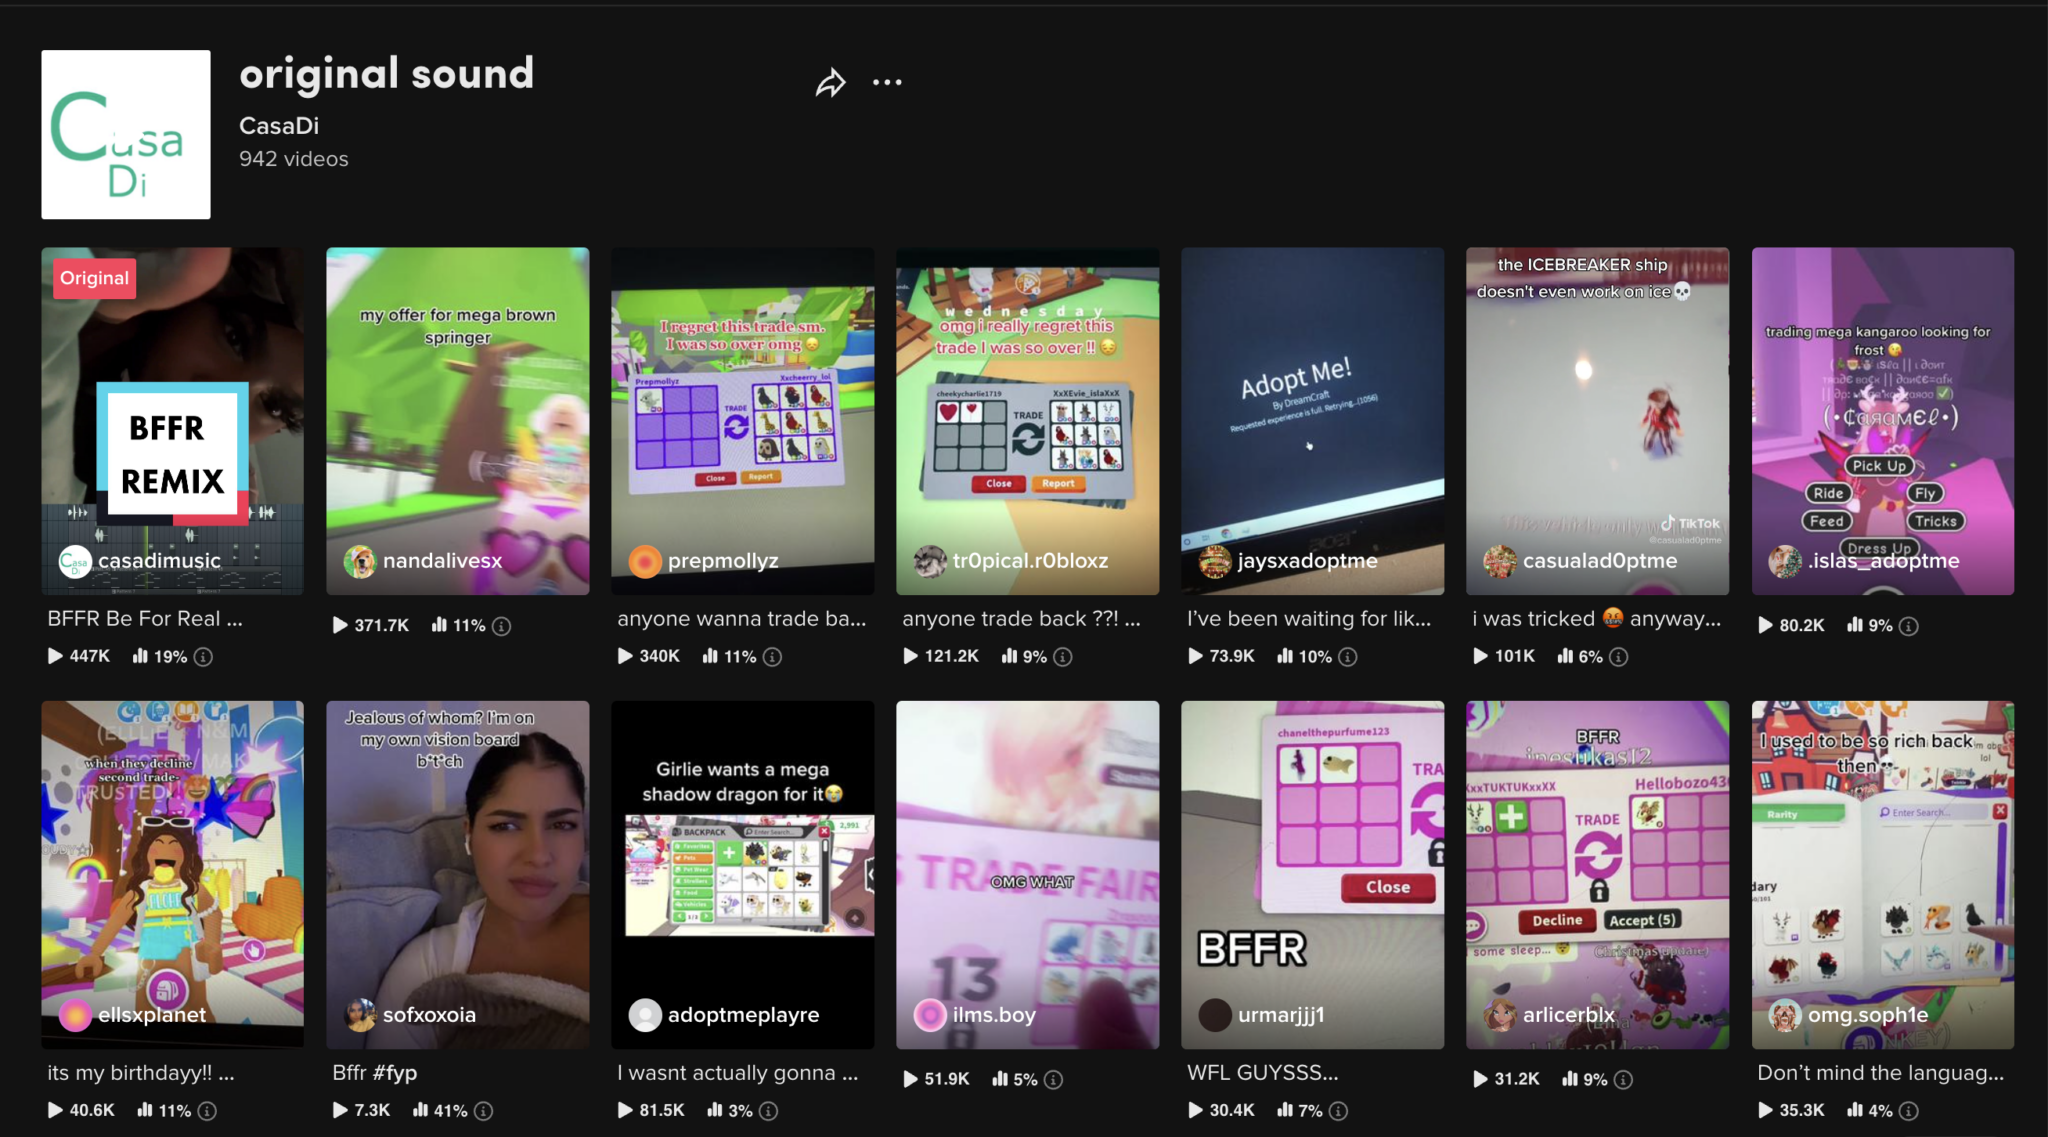The height and width of the screenshot is (1137, 2048).
Task: Click the prepmollyz profile avatar
Action: tap(644, 561)
